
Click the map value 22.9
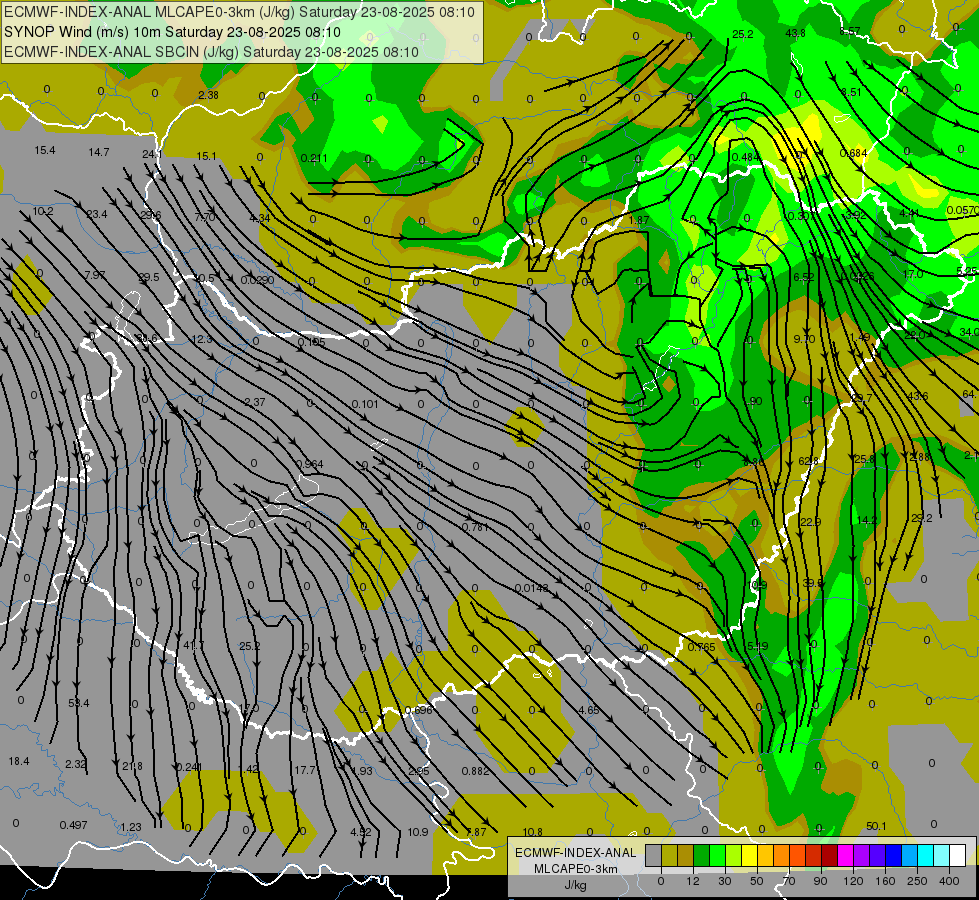pyautogui.click(x=810, y=522)
